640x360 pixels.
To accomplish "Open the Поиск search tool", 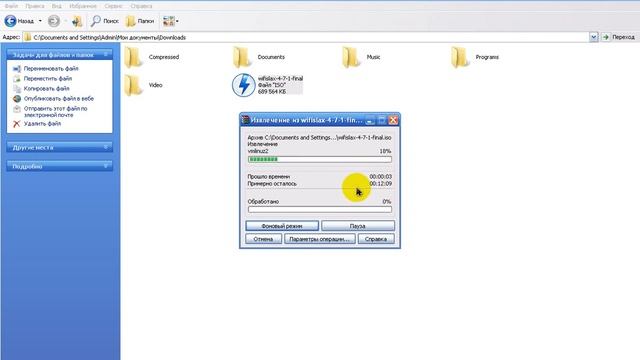I will (x=104, y=21).
